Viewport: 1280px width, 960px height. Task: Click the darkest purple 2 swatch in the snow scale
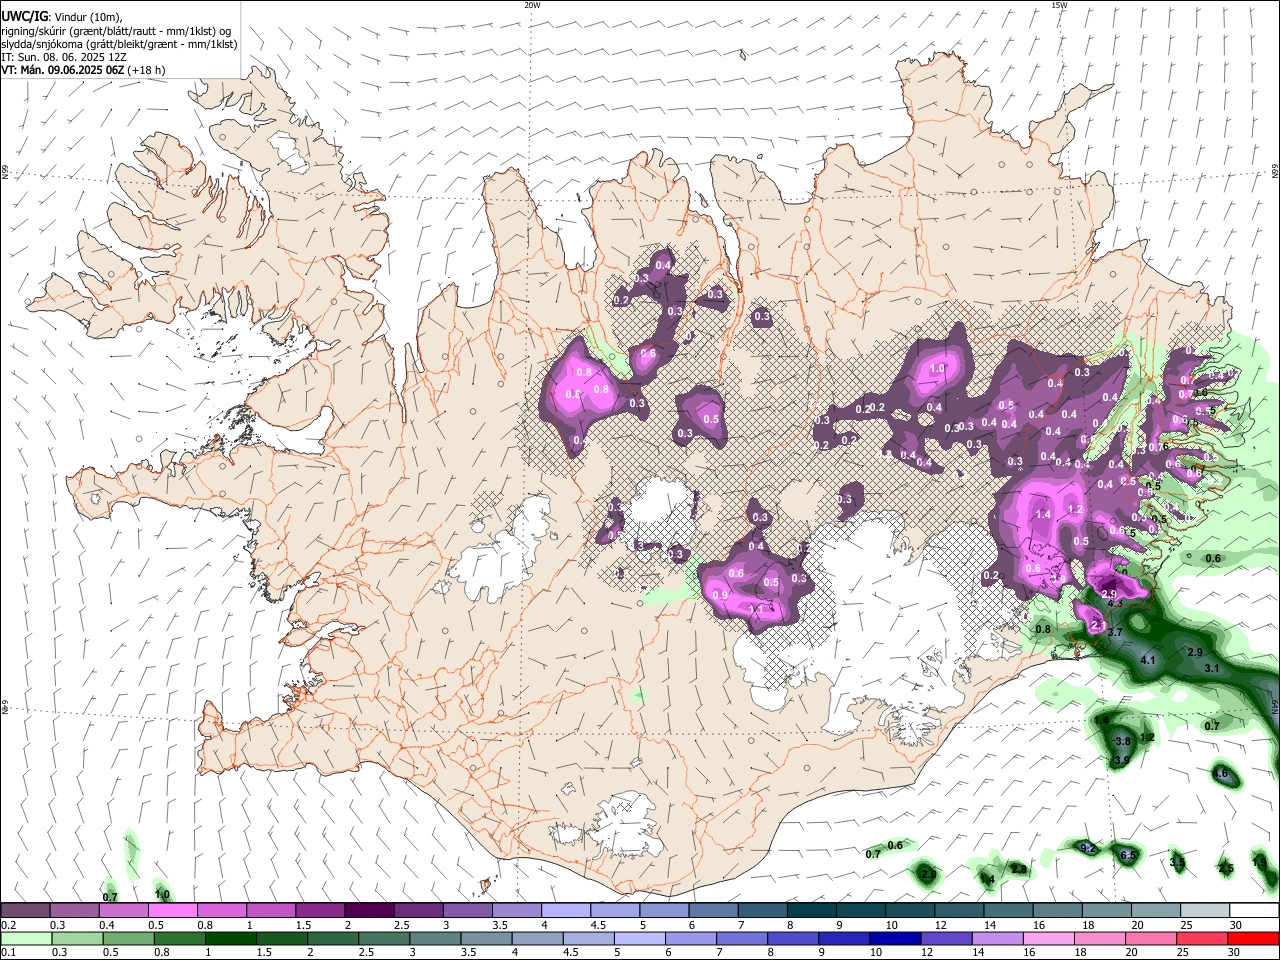tap(369, 911)
